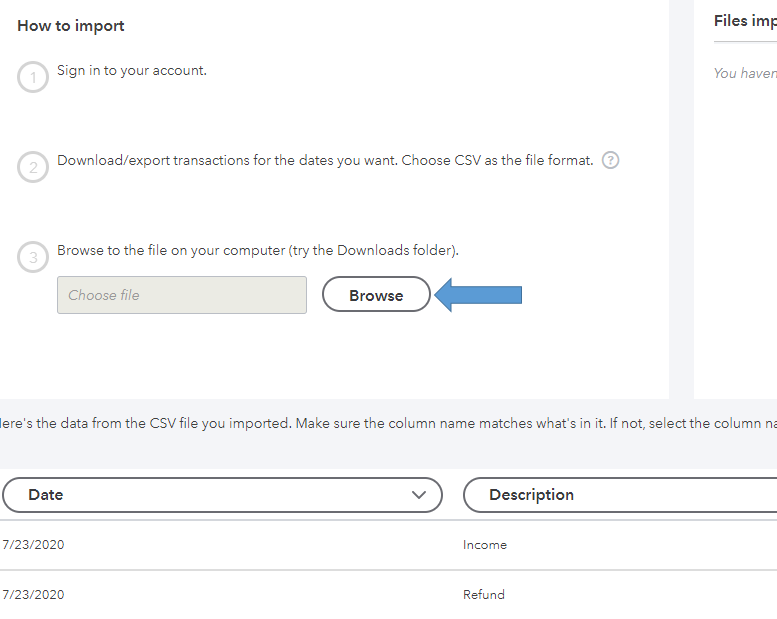Click the date in the Refund row

point(33,595)
